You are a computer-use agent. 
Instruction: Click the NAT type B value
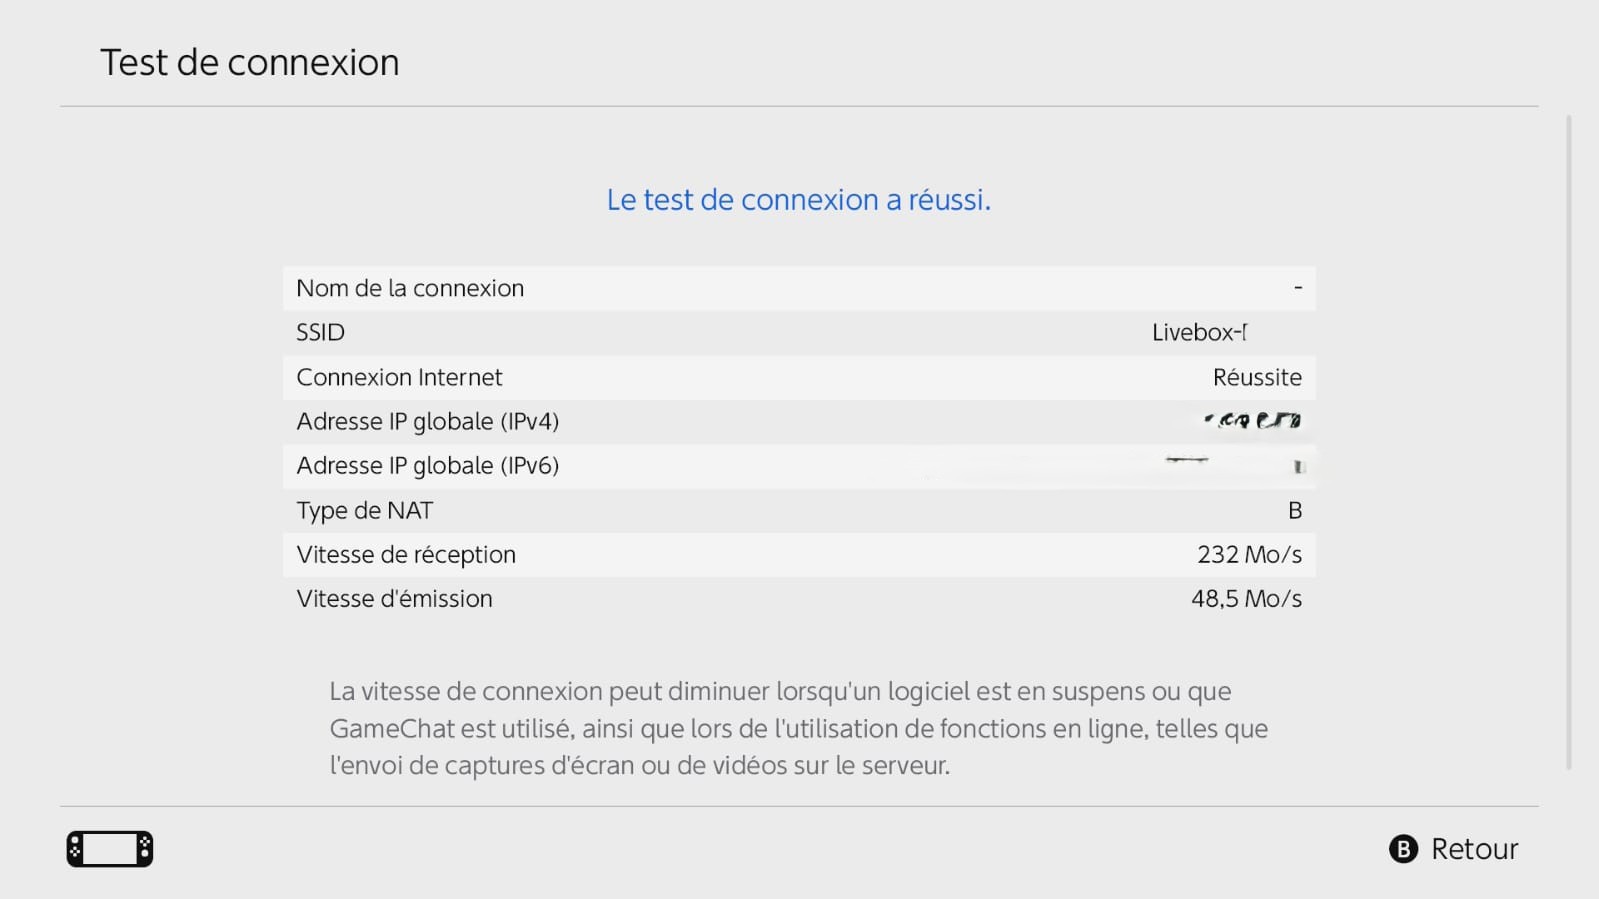pos(1295,510)
